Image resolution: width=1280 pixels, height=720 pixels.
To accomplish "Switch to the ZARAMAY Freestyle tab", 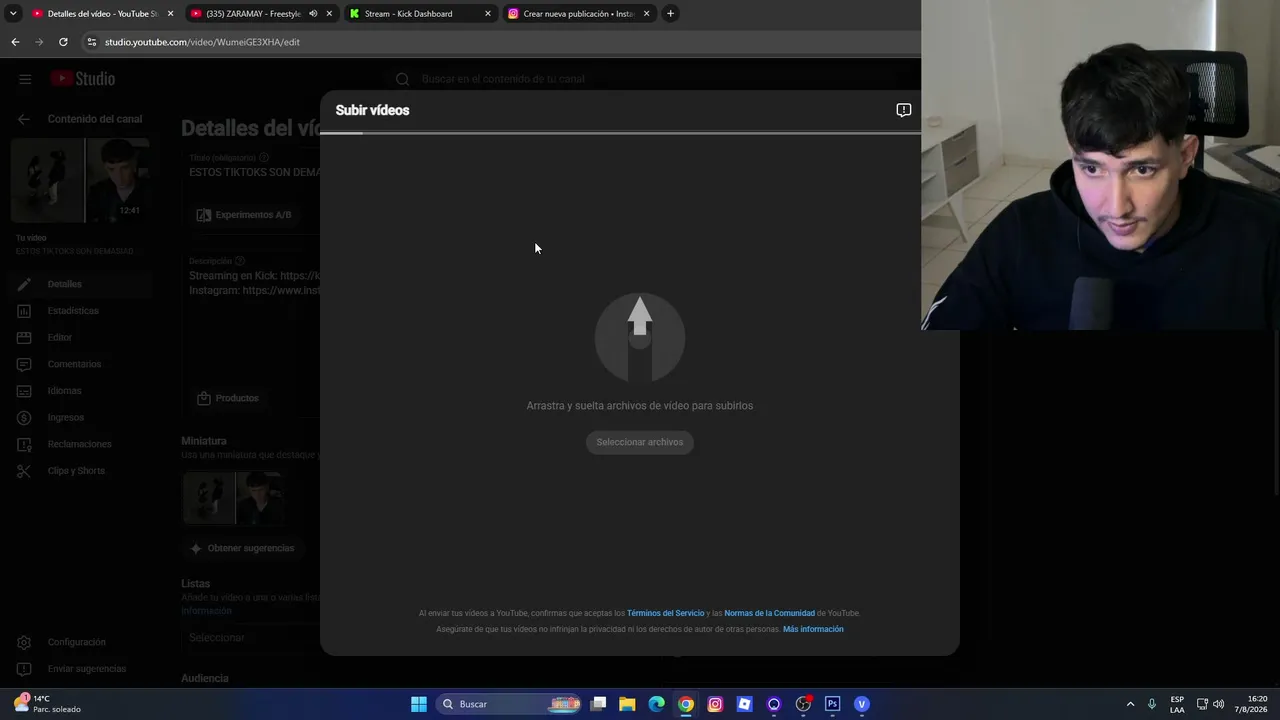I will click(262, 14).
